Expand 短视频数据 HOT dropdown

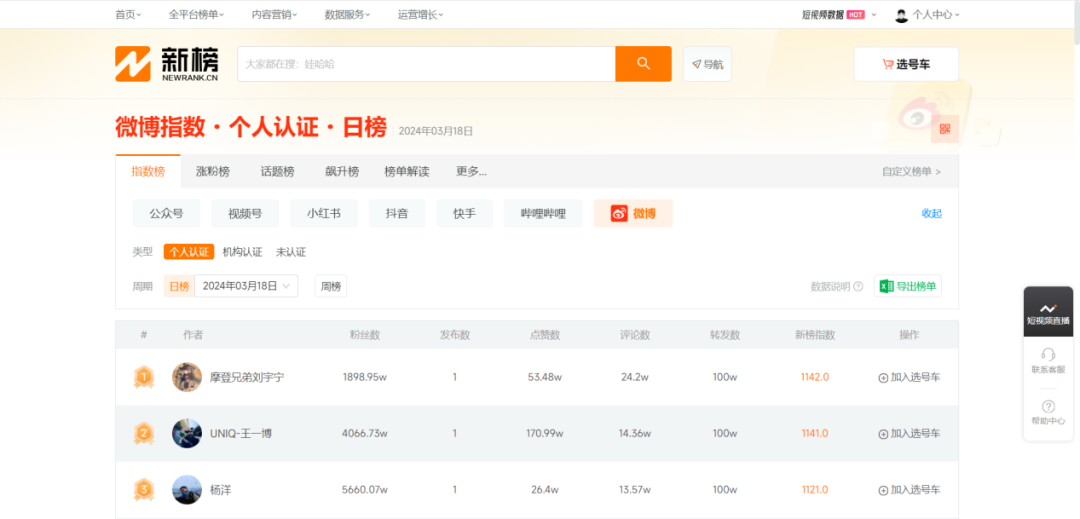[839, 14]
